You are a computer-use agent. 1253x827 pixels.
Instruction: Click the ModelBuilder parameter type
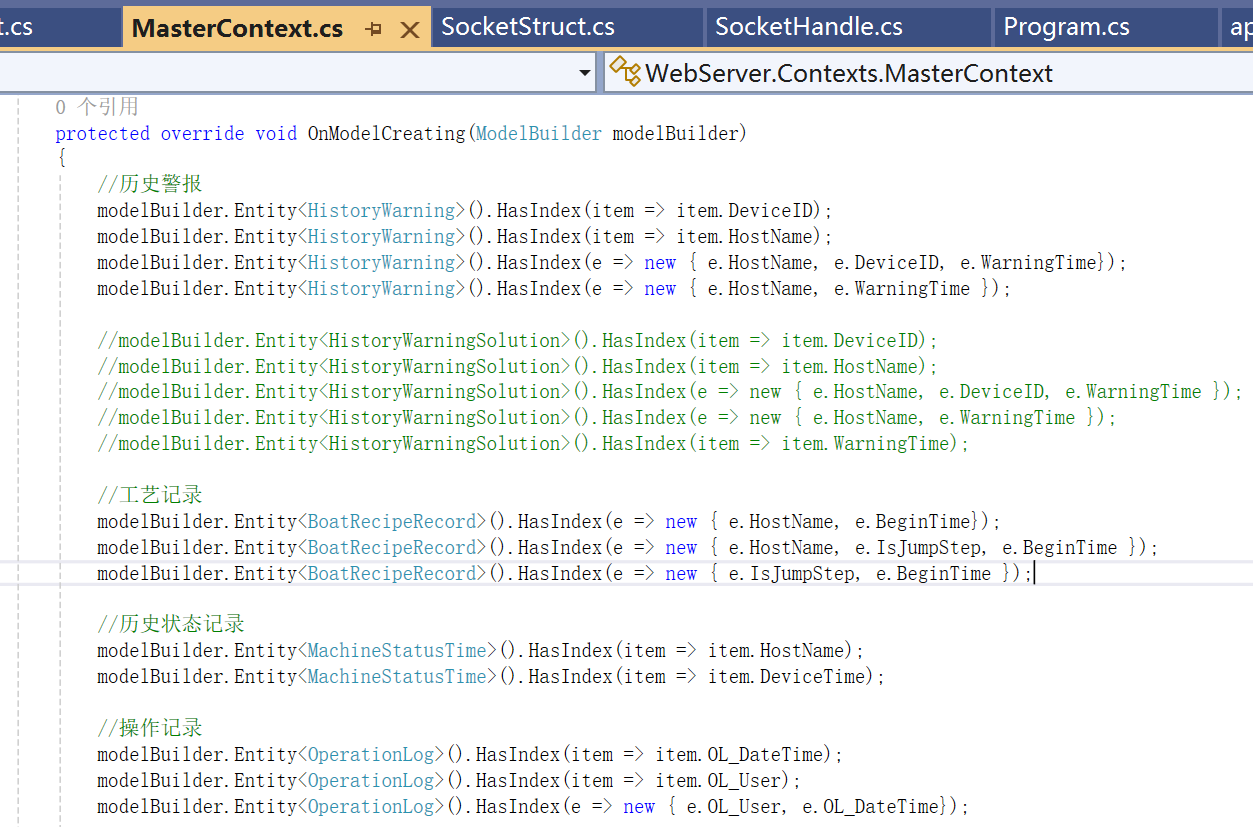pos(539,133)
